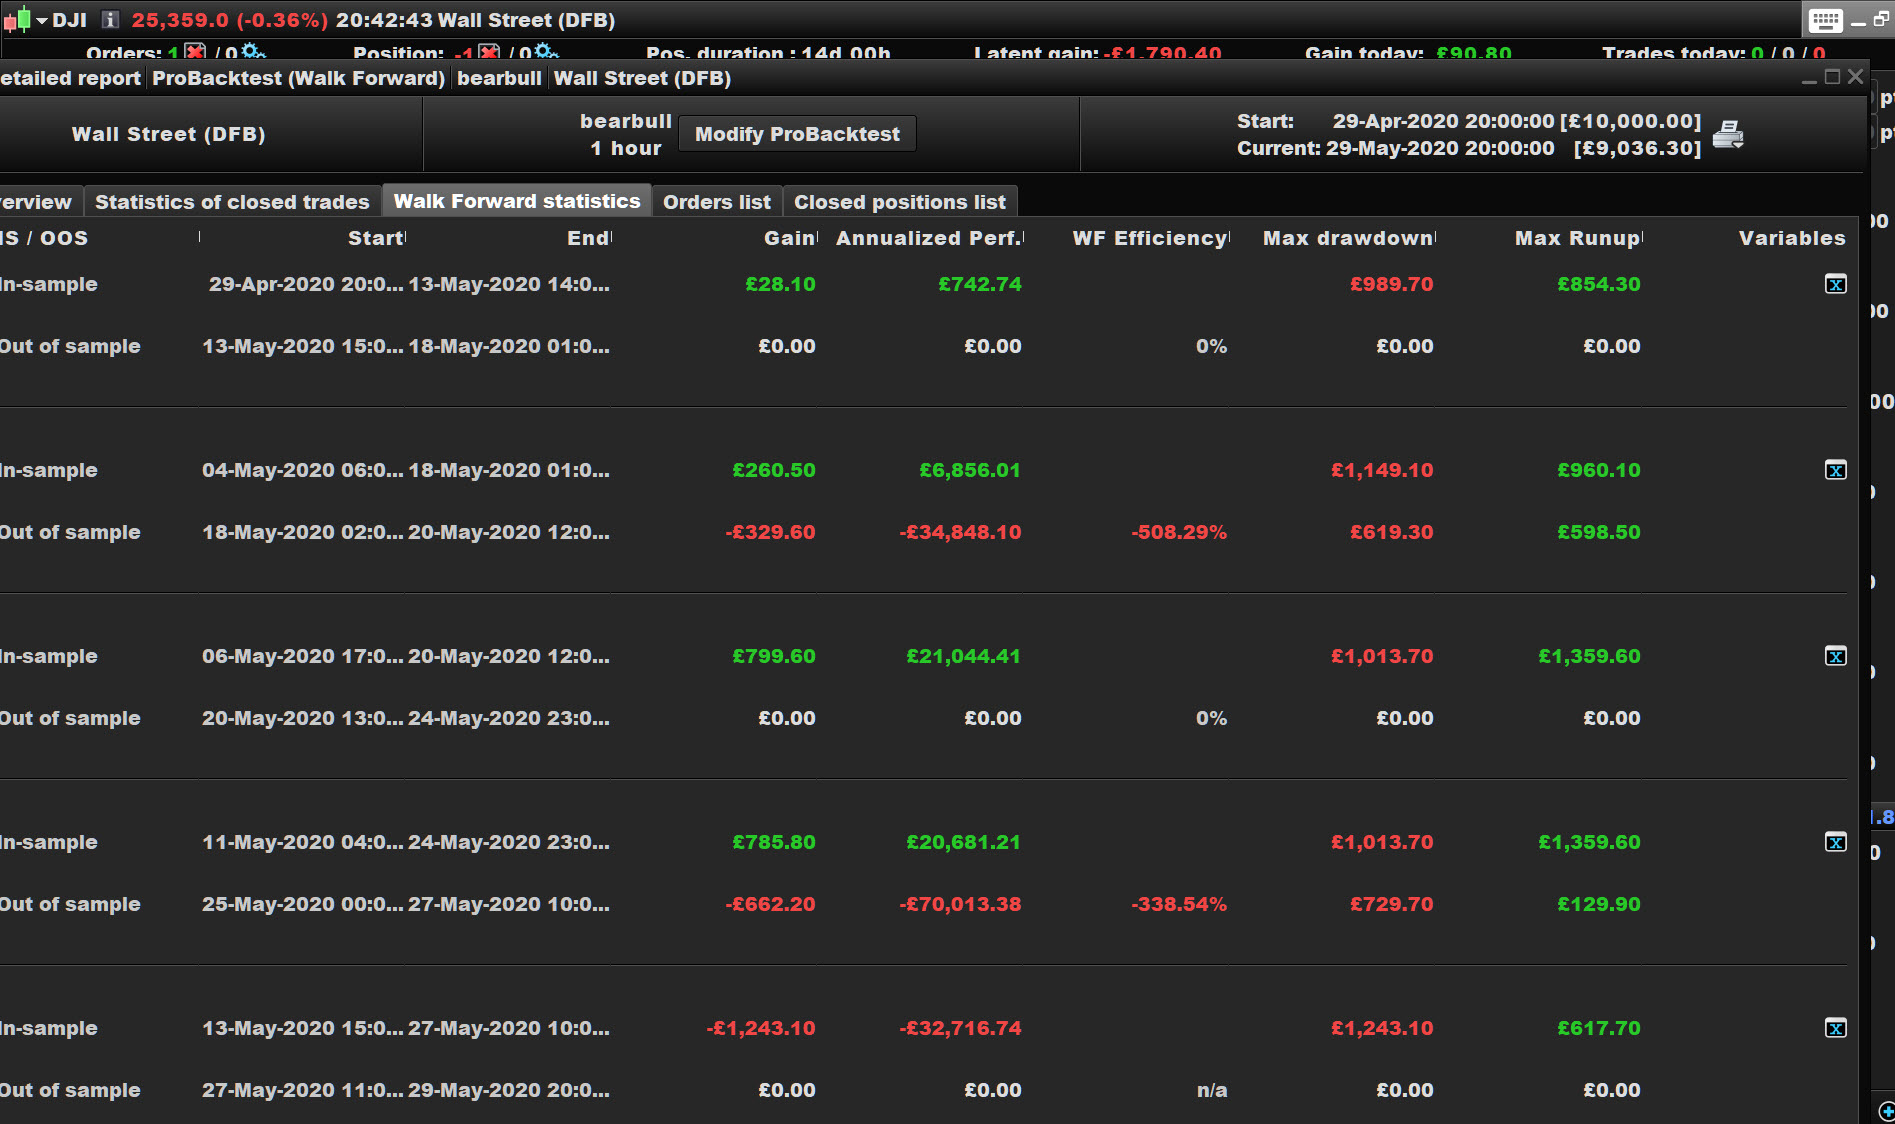Select the Walk Forward statistics tab
The image size is (1895, 1124).
click(517, 201)
